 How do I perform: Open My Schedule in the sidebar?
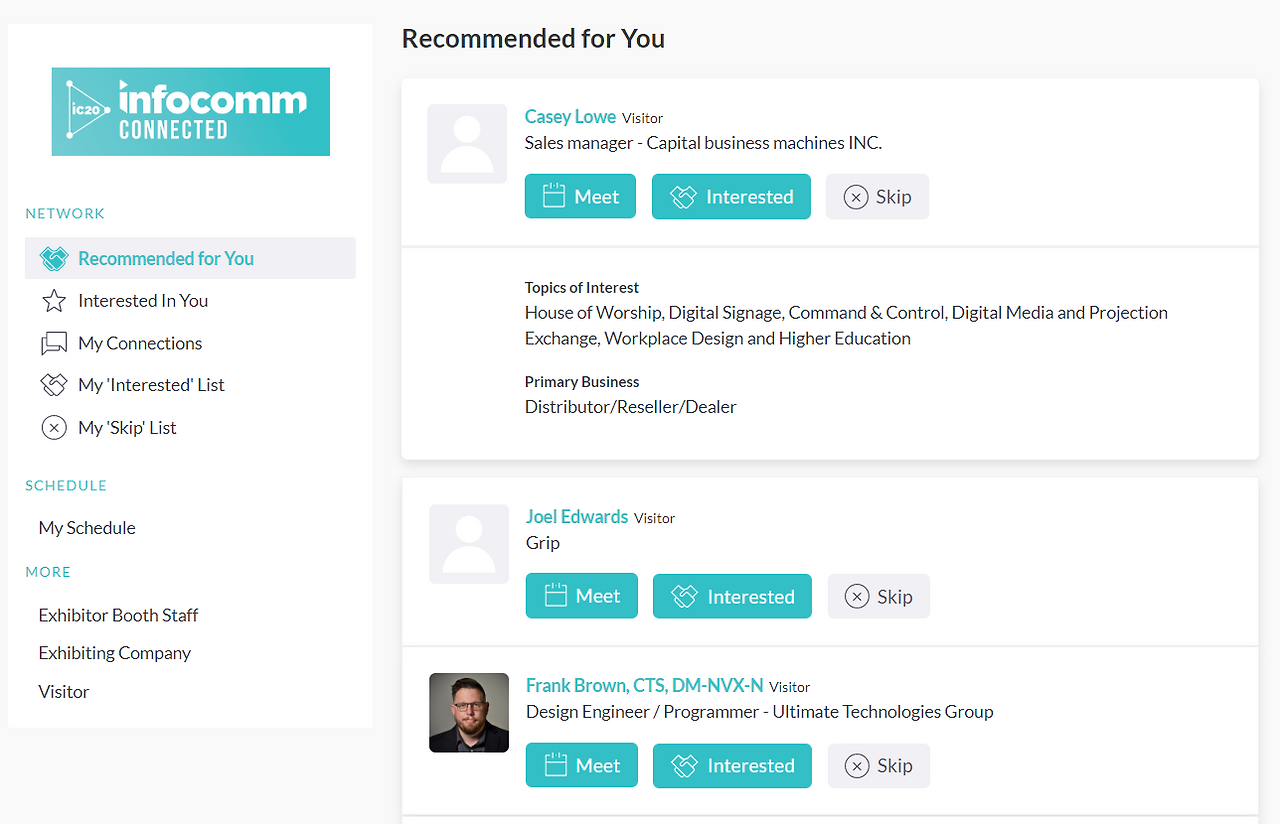(87, 528)
